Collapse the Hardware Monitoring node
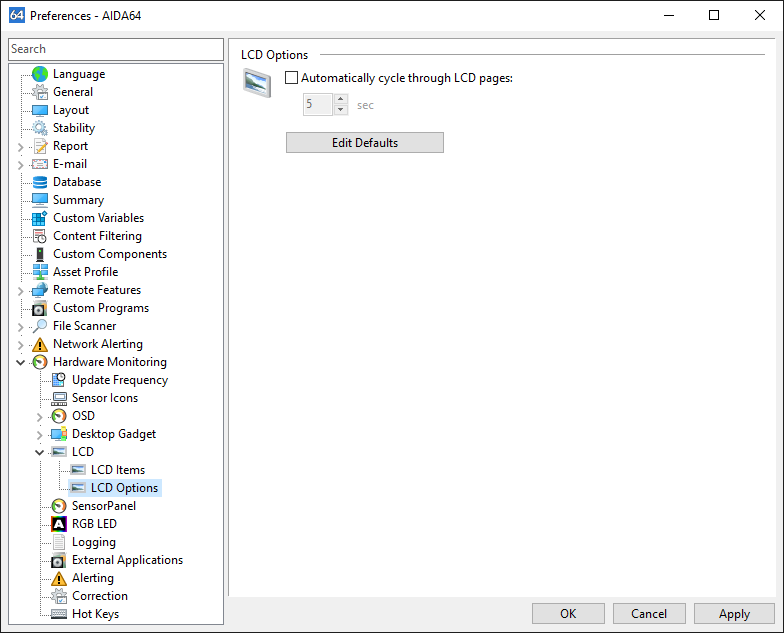The image size is (784, 633). click(20, 362)
